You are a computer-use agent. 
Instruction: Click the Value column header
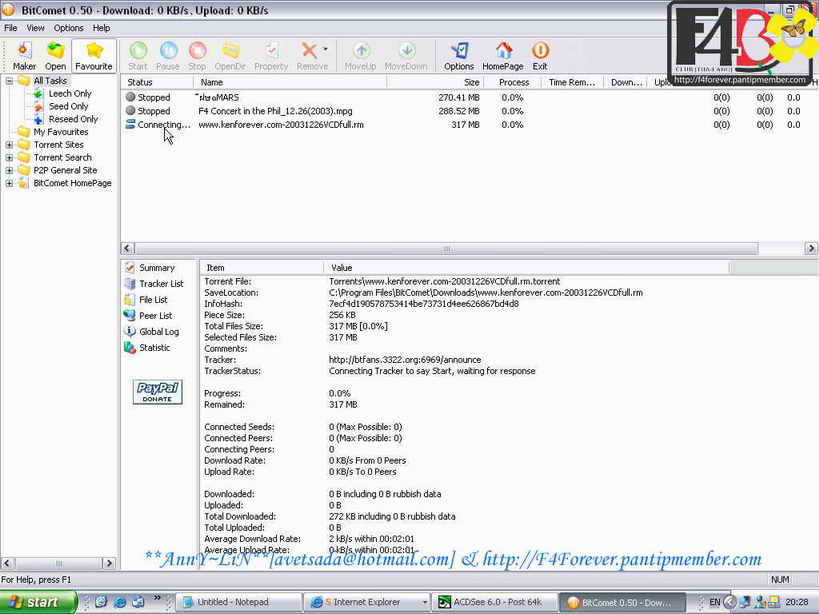pos(526,268)
